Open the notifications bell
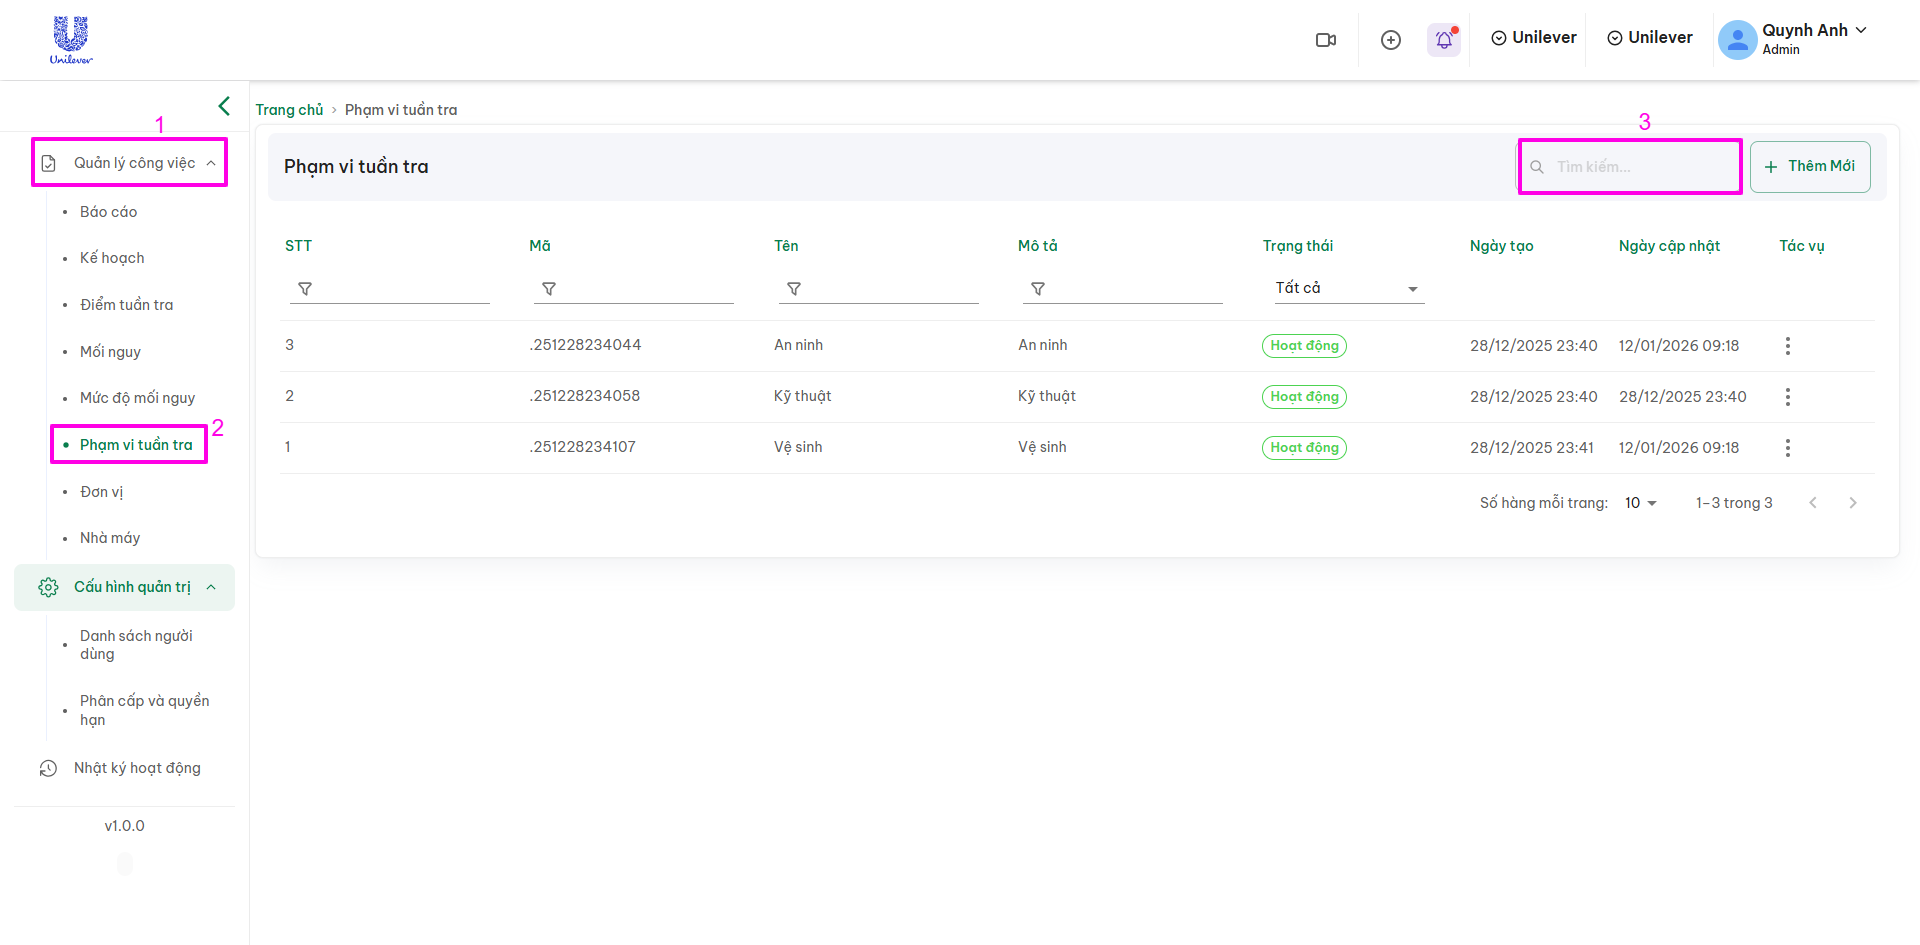Image resolution: width=1920 pixels, height=945 pixels. pos(1444,40)
